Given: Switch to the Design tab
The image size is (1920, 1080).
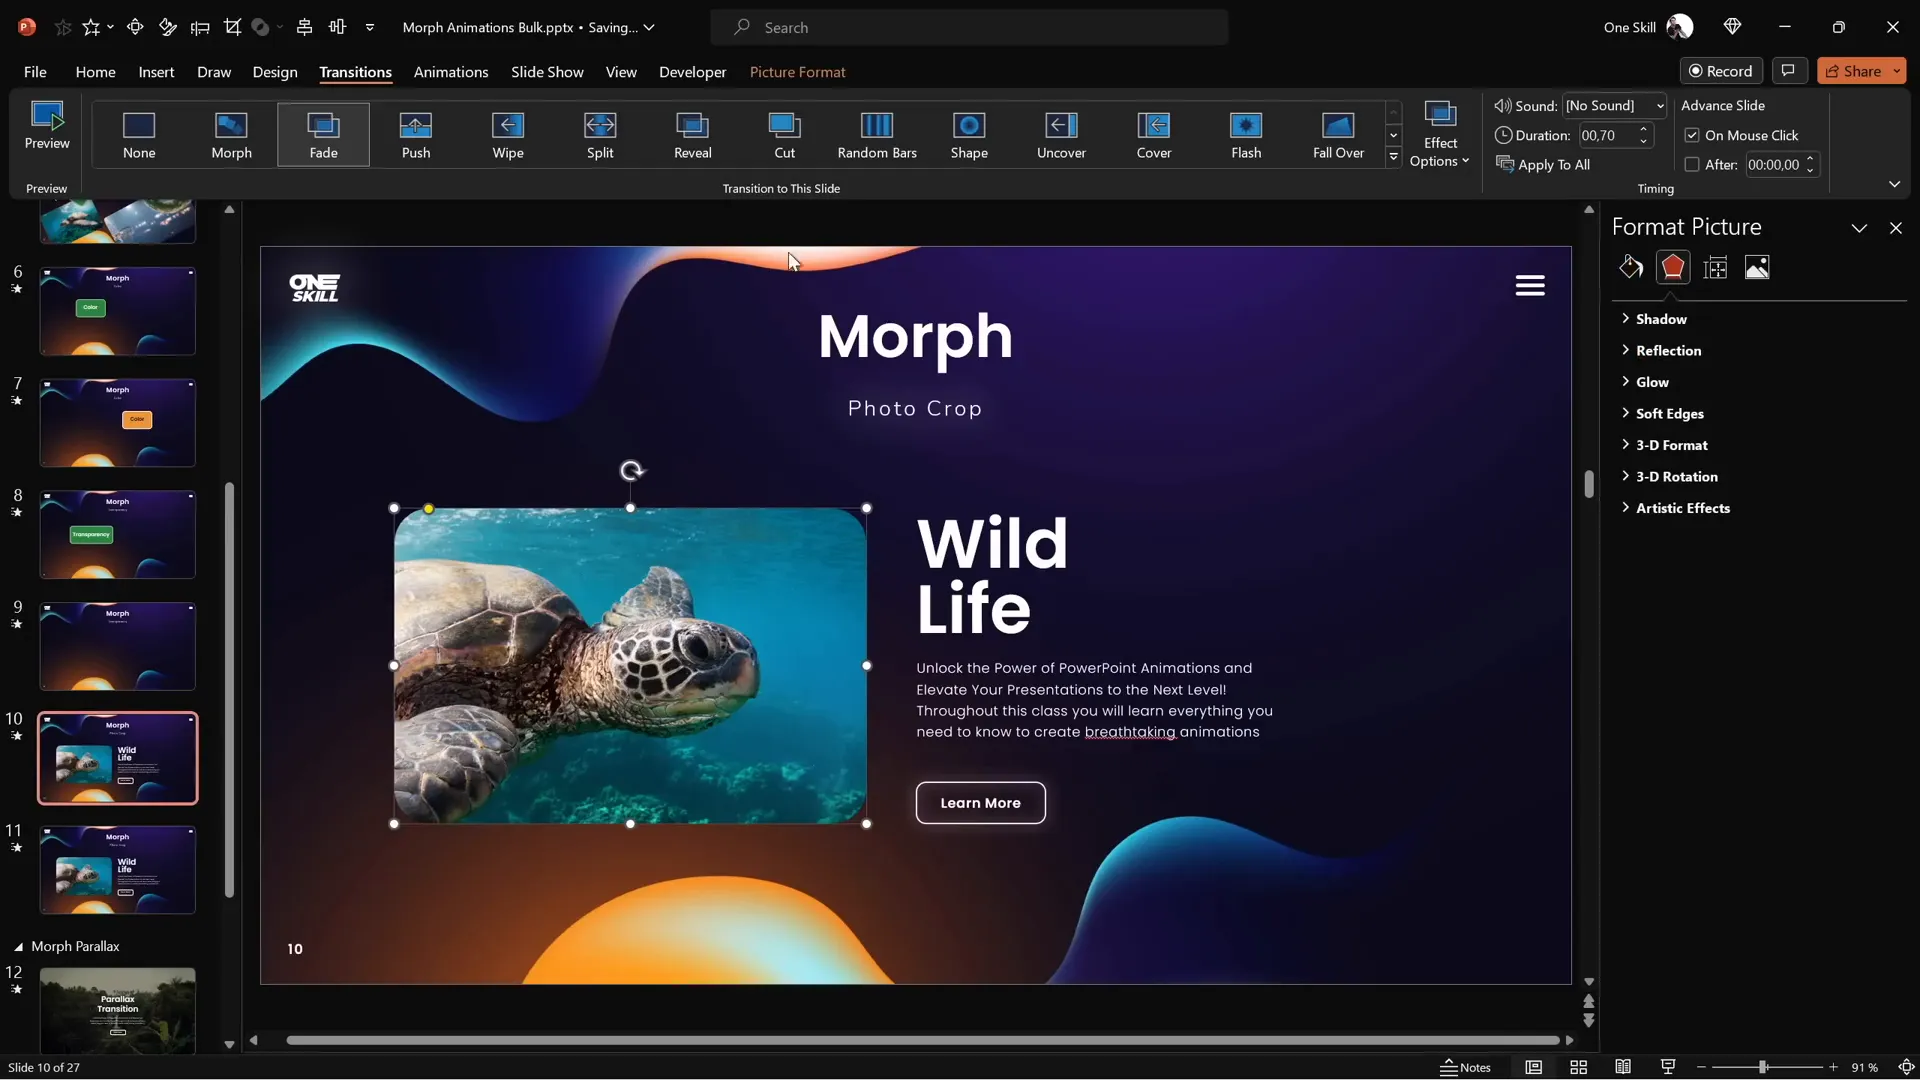Looking at the screenshot, I should pyautogui.click(x=275, y=72).
